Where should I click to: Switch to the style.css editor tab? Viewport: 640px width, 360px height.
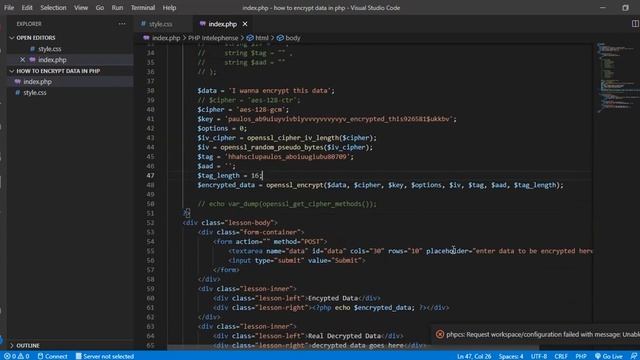click(160, 24)
